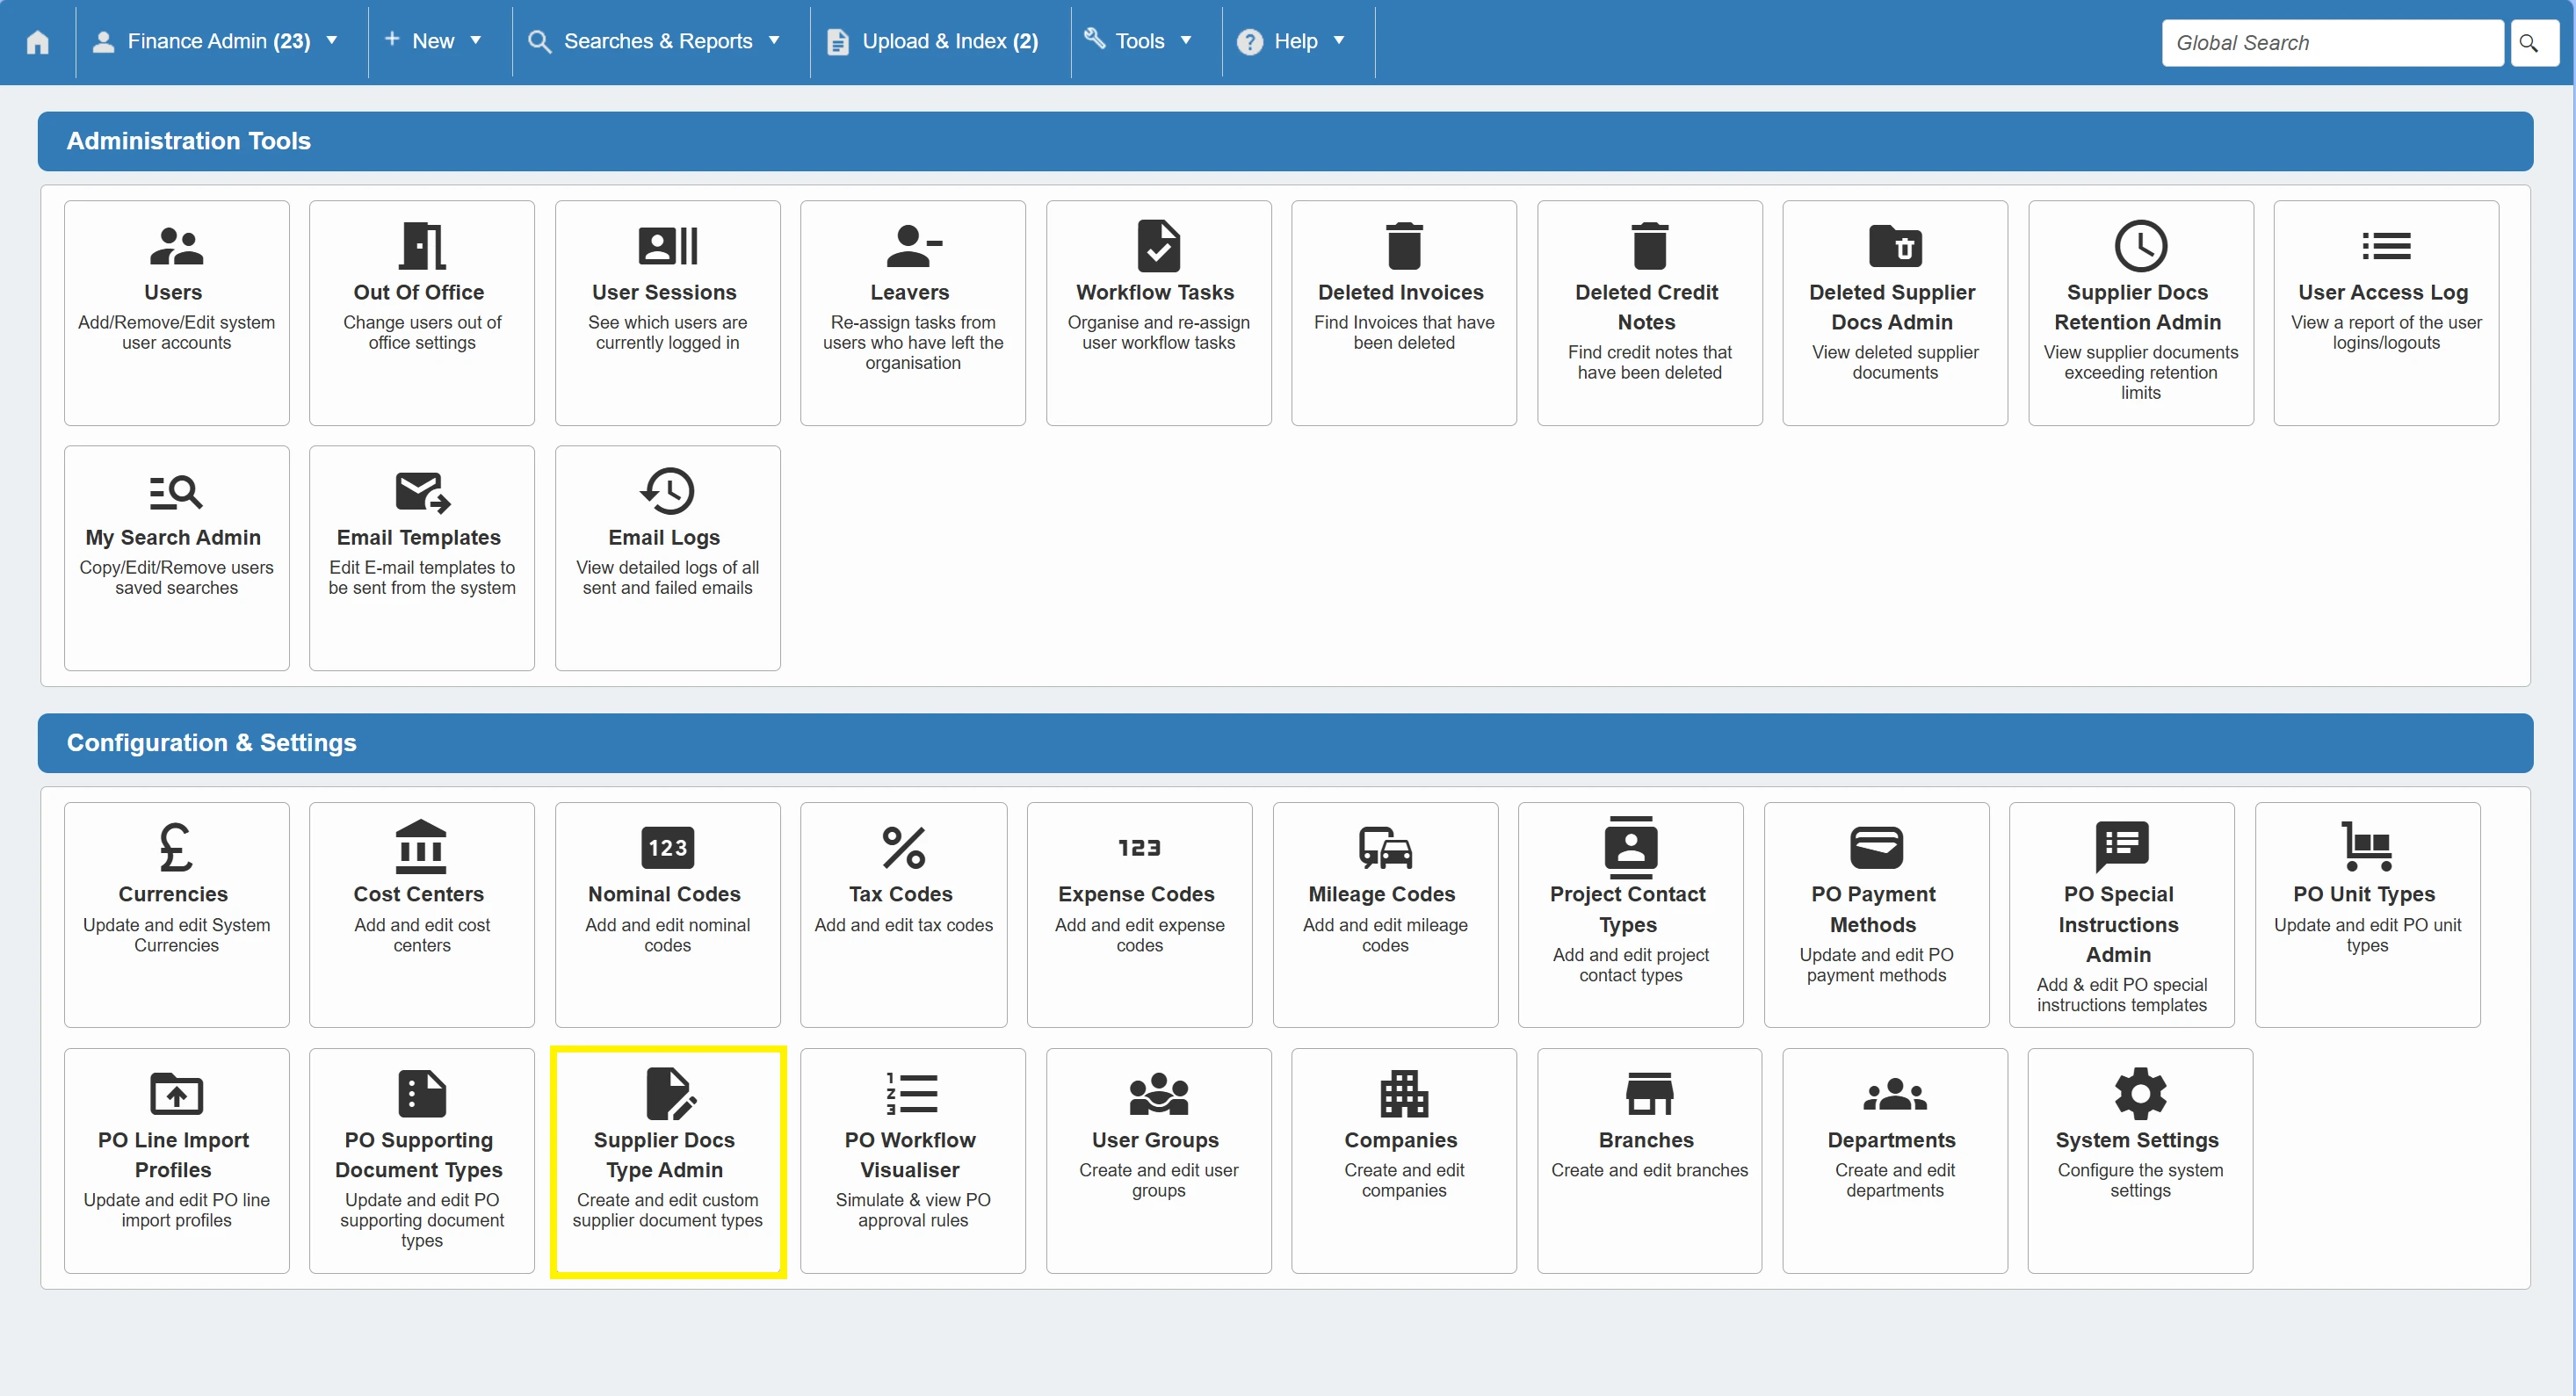Open User Sessions tile icon
This screenshot has width=2576, height=1396.
point(667,246)
